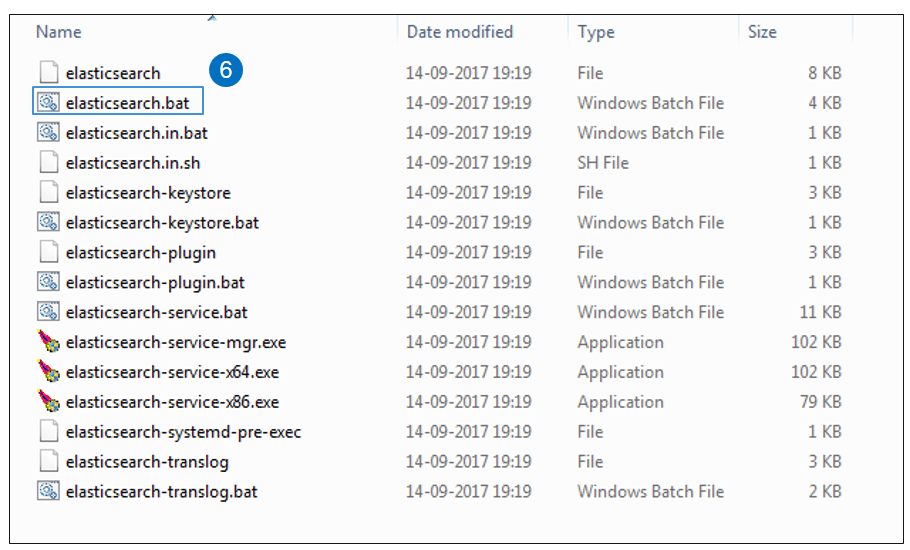
Task: Sort files by the Size column
Action: tap(762, 32)
